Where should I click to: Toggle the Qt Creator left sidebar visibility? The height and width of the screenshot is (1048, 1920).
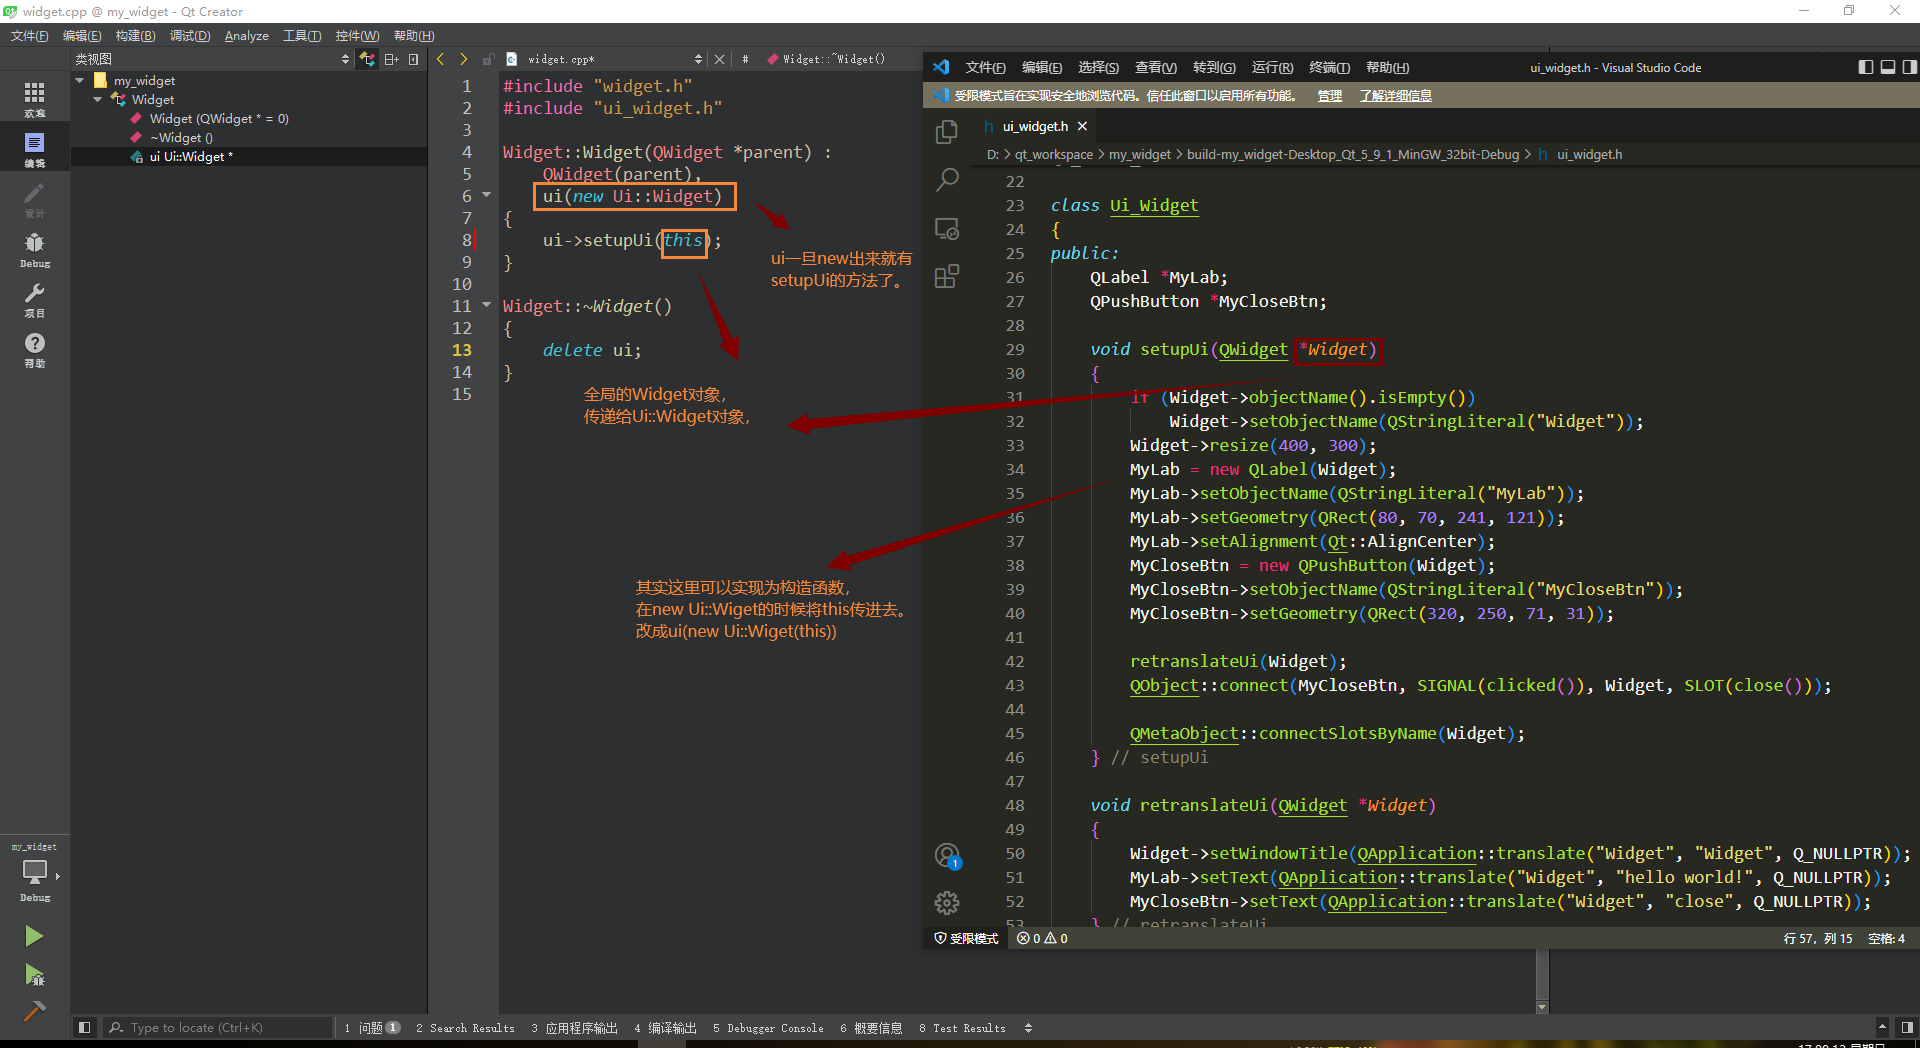click(85, 1027)
